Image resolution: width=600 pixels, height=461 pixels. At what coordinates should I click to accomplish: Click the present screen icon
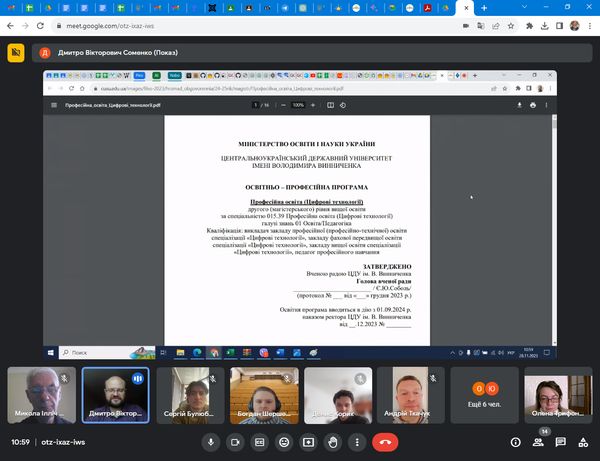(x=309, y=441)
